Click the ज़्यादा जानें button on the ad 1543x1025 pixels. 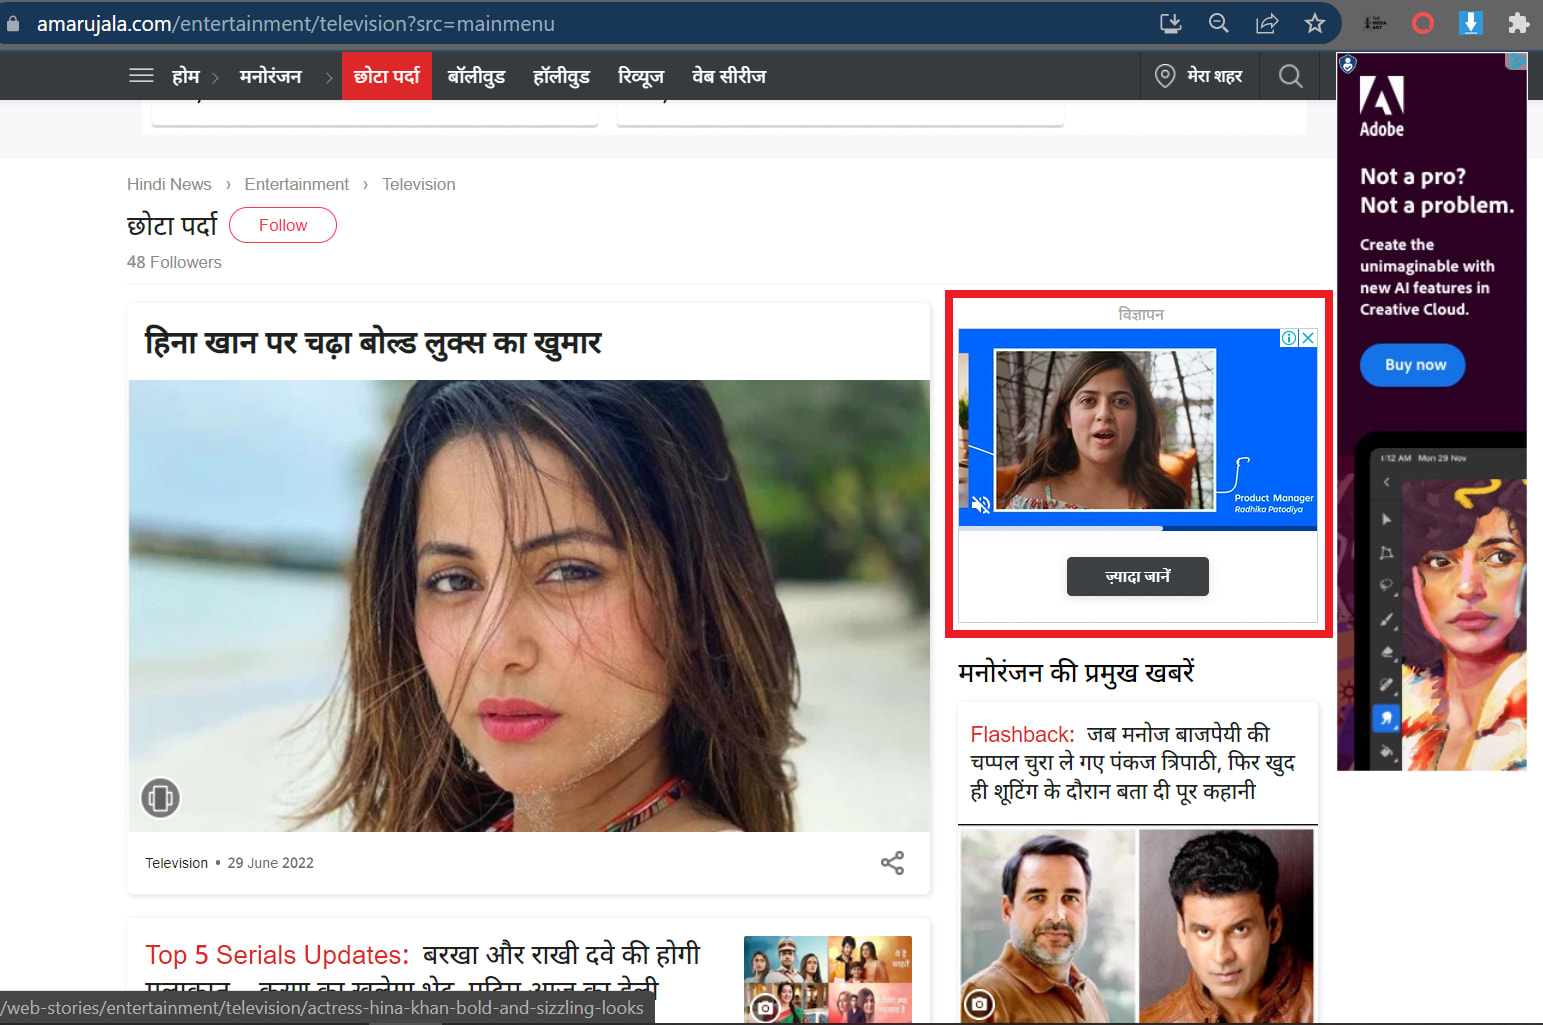pyautogui.click(x=1137, y=576)
